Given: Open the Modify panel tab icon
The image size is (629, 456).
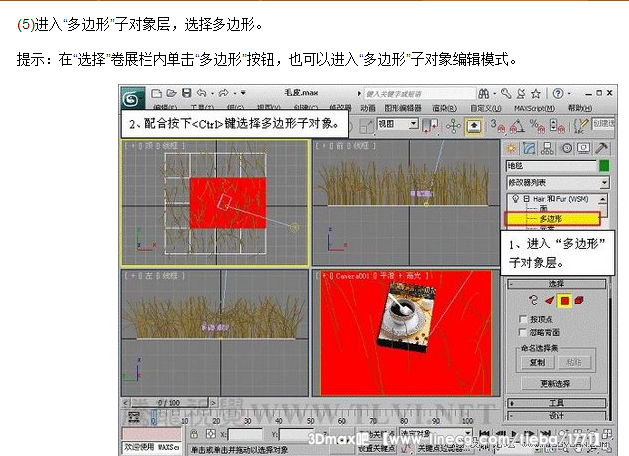Looking at the screenshot, I should (529, 148).
